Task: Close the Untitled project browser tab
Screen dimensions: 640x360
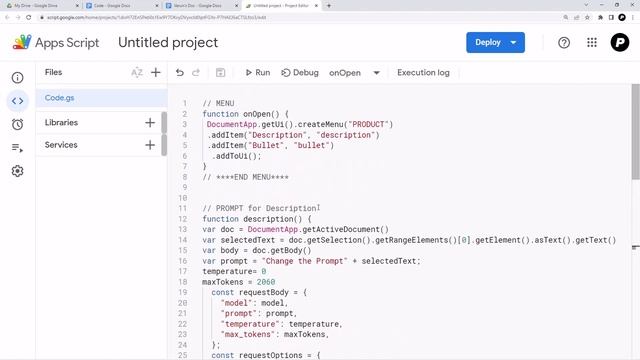Action: (x=316, y=6)
